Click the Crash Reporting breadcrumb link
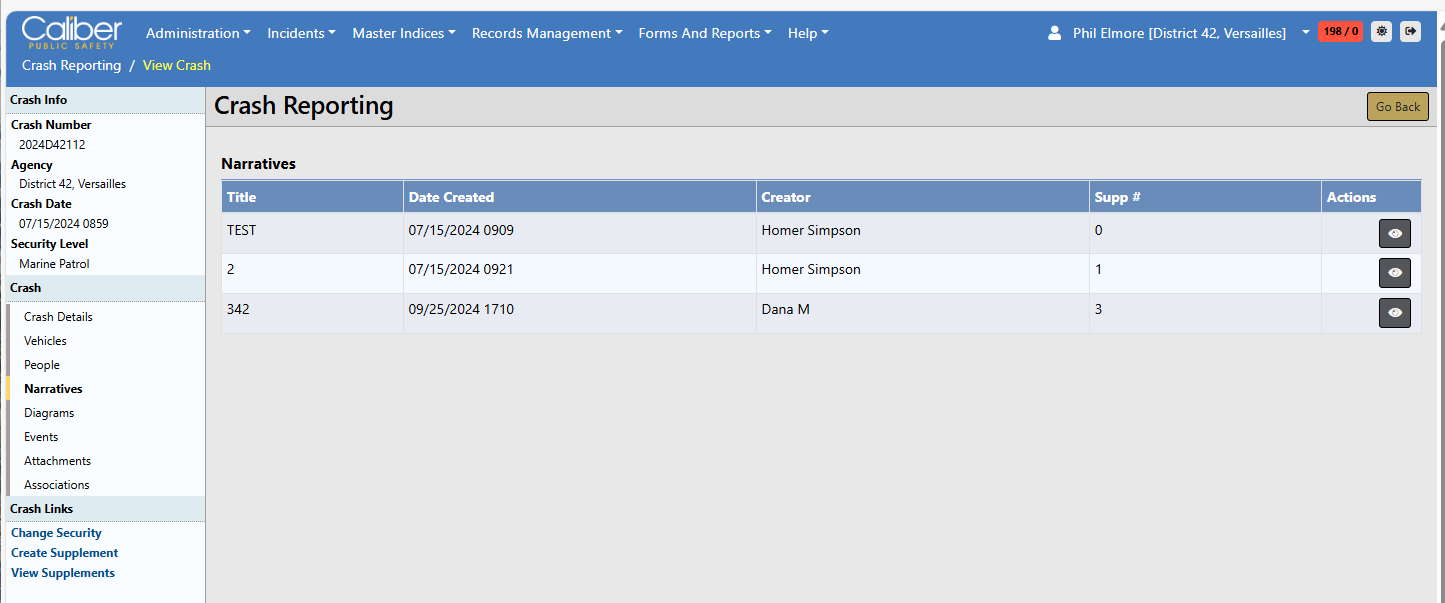The image size is (1445, 603). tap(71, 65)
